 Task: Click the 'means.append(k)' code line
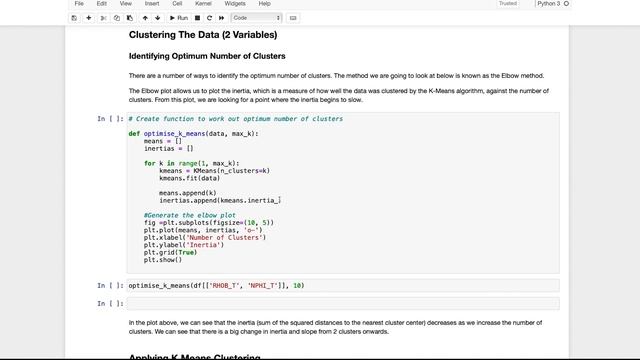tap(188, 193)
